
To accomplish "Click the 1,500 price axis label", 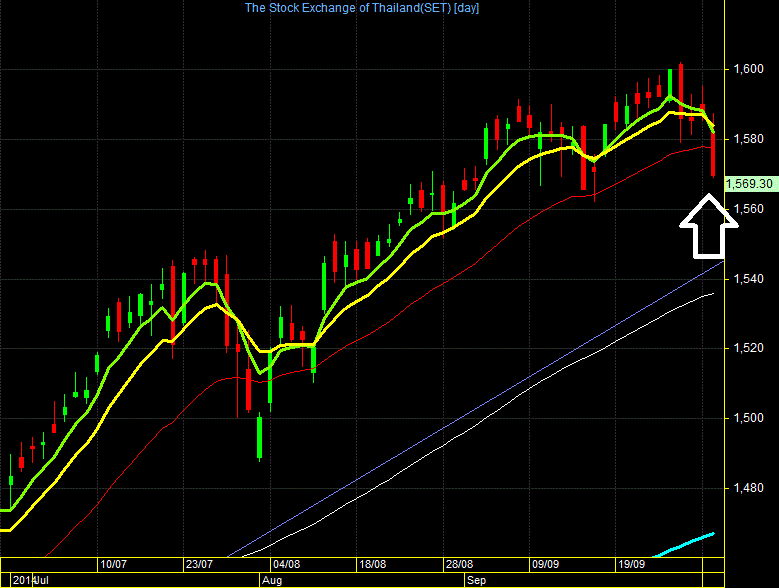I will click(749, 418).
